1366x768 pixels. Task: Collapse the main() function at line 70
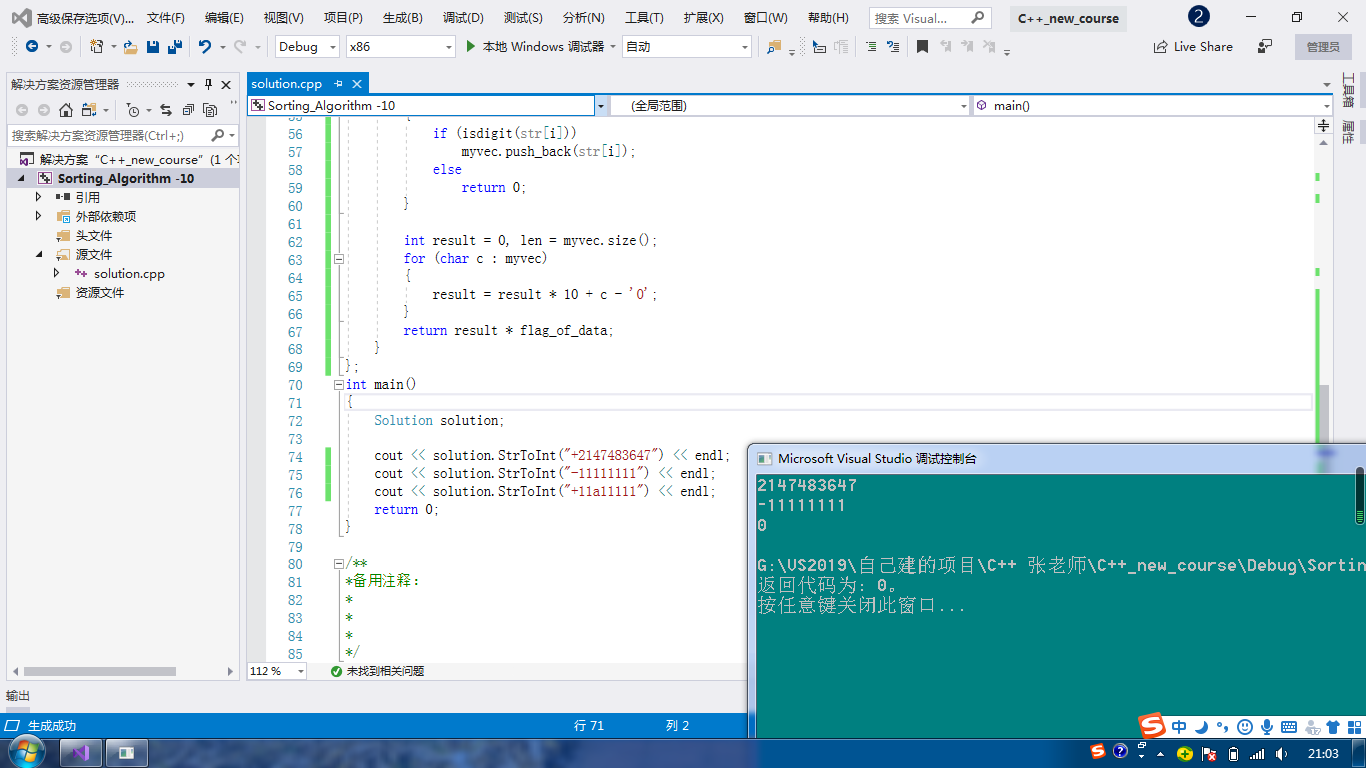(x=338, y=384)
